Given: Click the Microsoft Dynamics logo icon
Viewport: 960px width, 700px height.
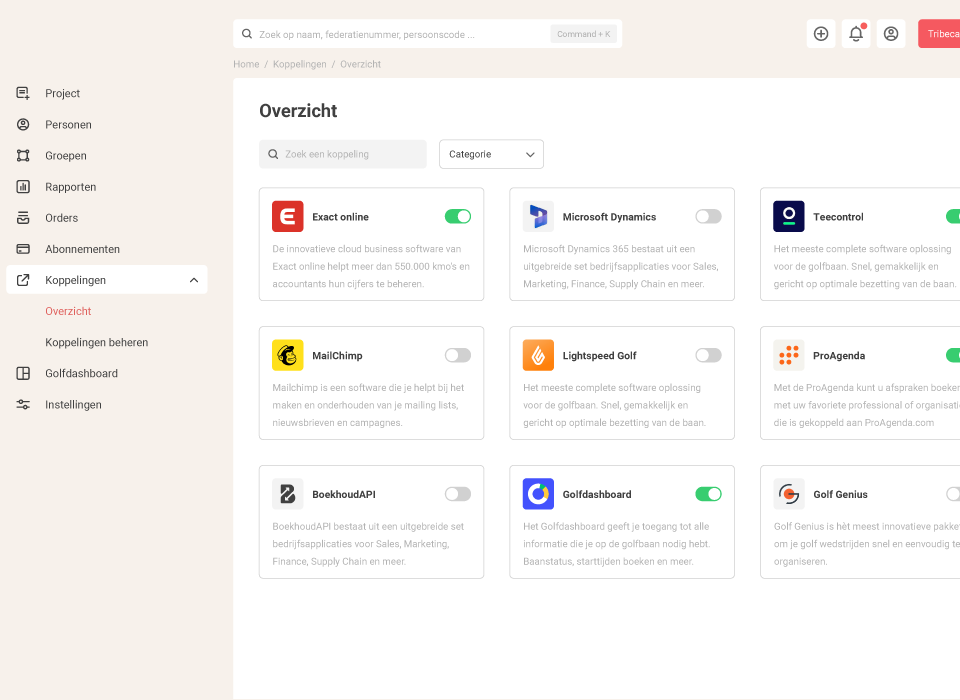Looking at the screenshot, I should pos(538,217).
